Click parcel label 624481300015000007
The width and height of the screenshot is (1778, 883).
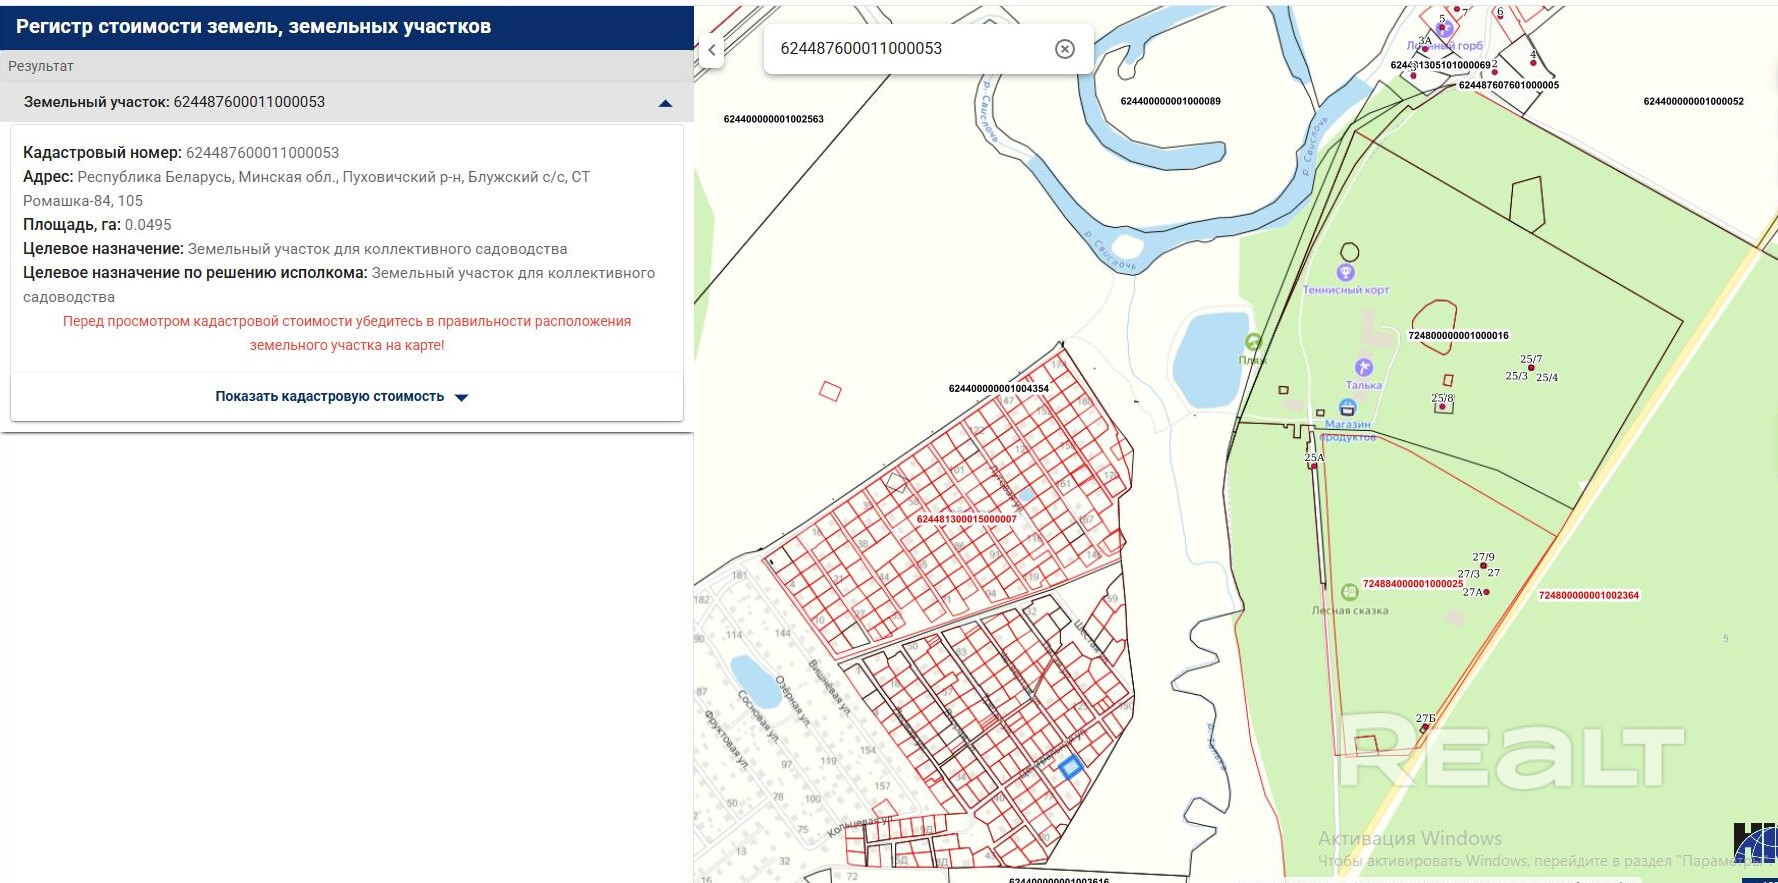(966, 519)
